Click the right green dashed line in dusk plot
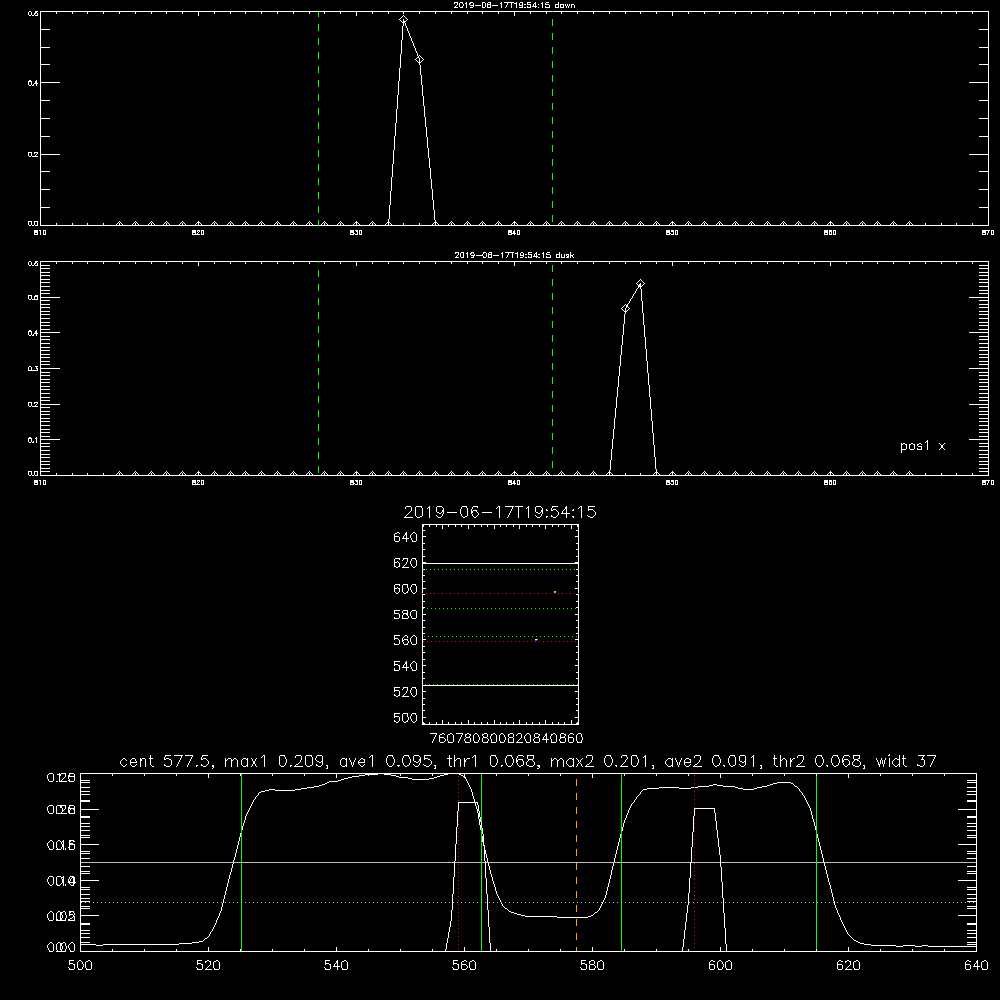The image size is (1000, 1000). tap(552, 368)
